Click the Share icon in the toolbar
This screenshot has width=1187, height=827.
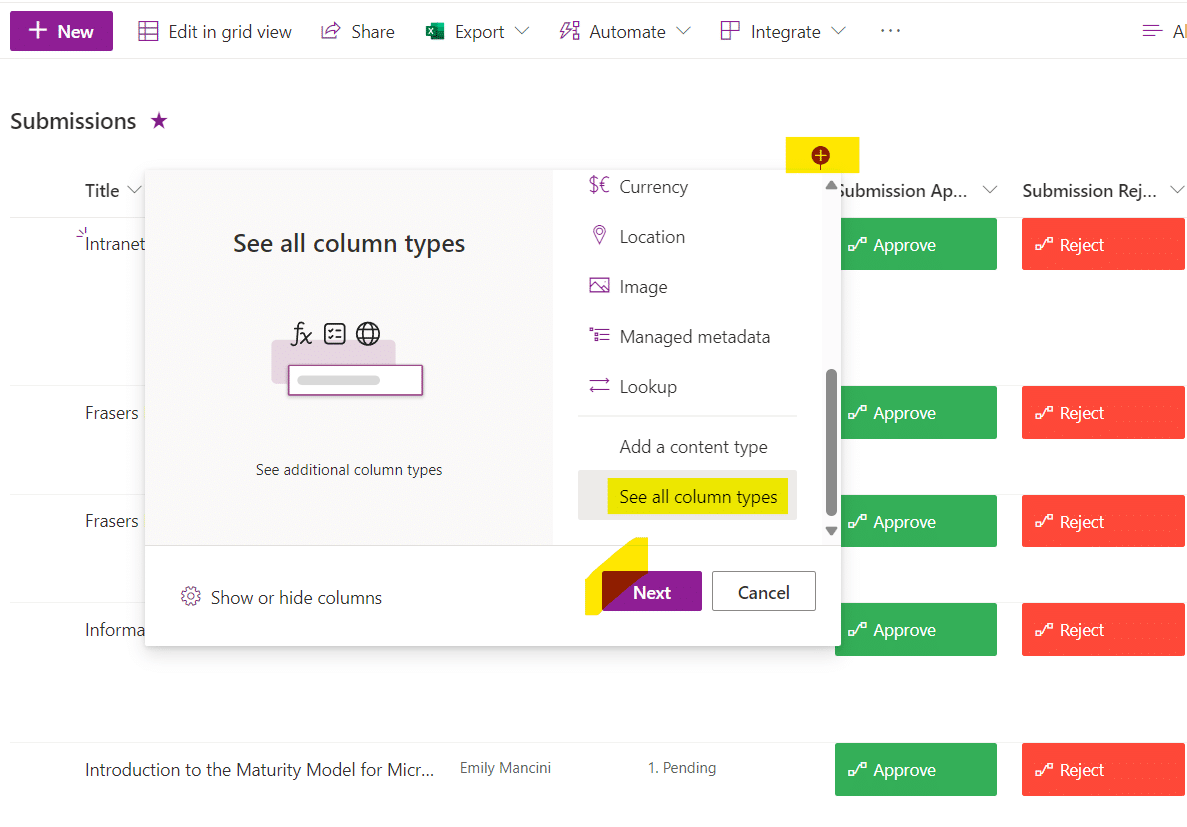click(x=330, y=31)
